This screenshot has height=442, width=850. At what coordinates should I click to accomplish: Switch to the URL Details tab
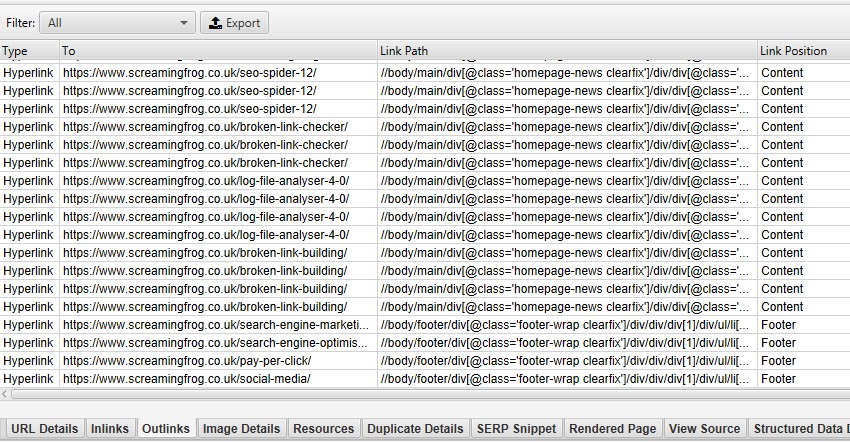click(44, 429)
